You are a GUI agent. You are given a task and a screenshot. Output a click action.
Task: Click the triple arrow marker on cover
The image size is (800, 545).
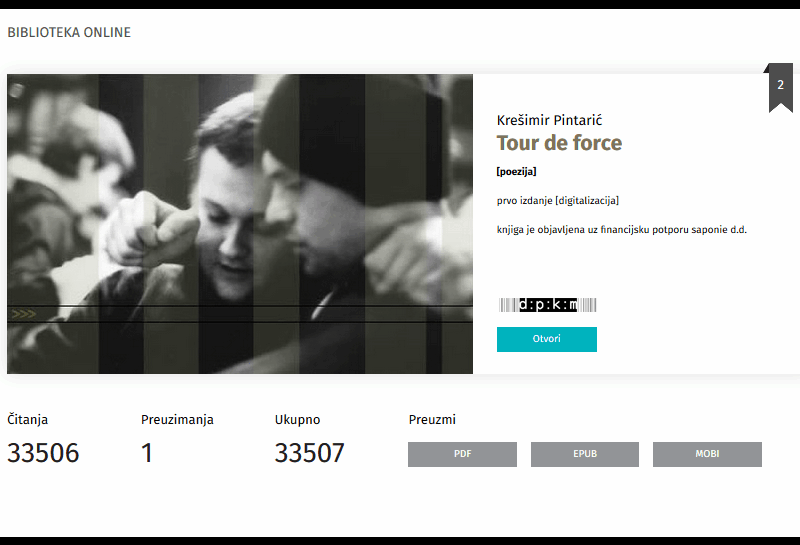(x=23, y=314)
